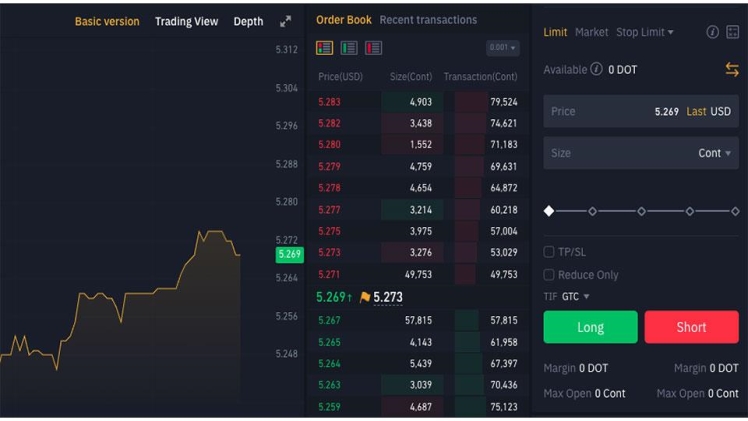Screen dimensions: 748x421
Task: Select buy-orders-only order book view icon
Action: (x=349, y=48)
